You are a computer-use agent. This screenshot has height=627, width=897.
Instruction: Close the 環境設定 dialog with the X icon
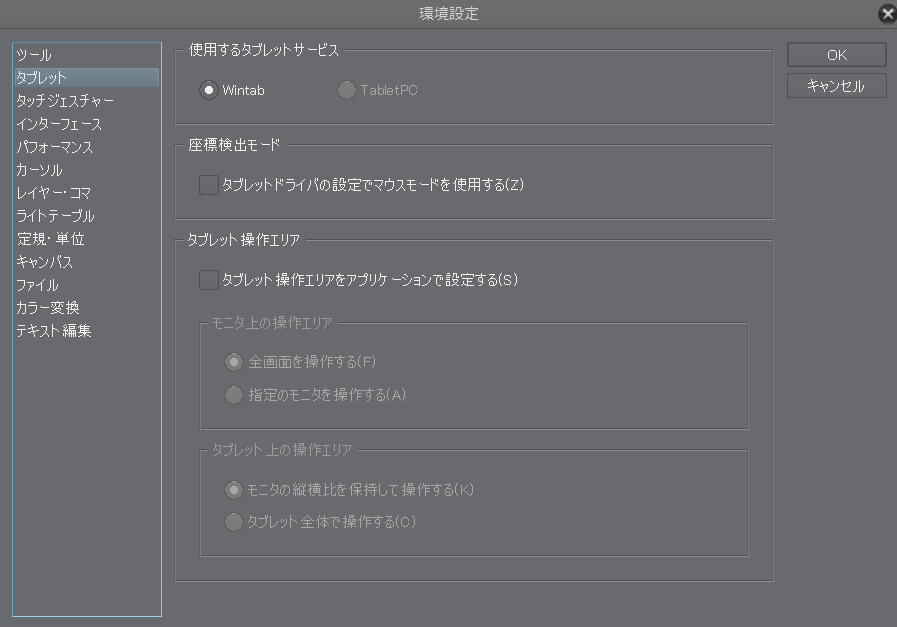tap(886, 14)
